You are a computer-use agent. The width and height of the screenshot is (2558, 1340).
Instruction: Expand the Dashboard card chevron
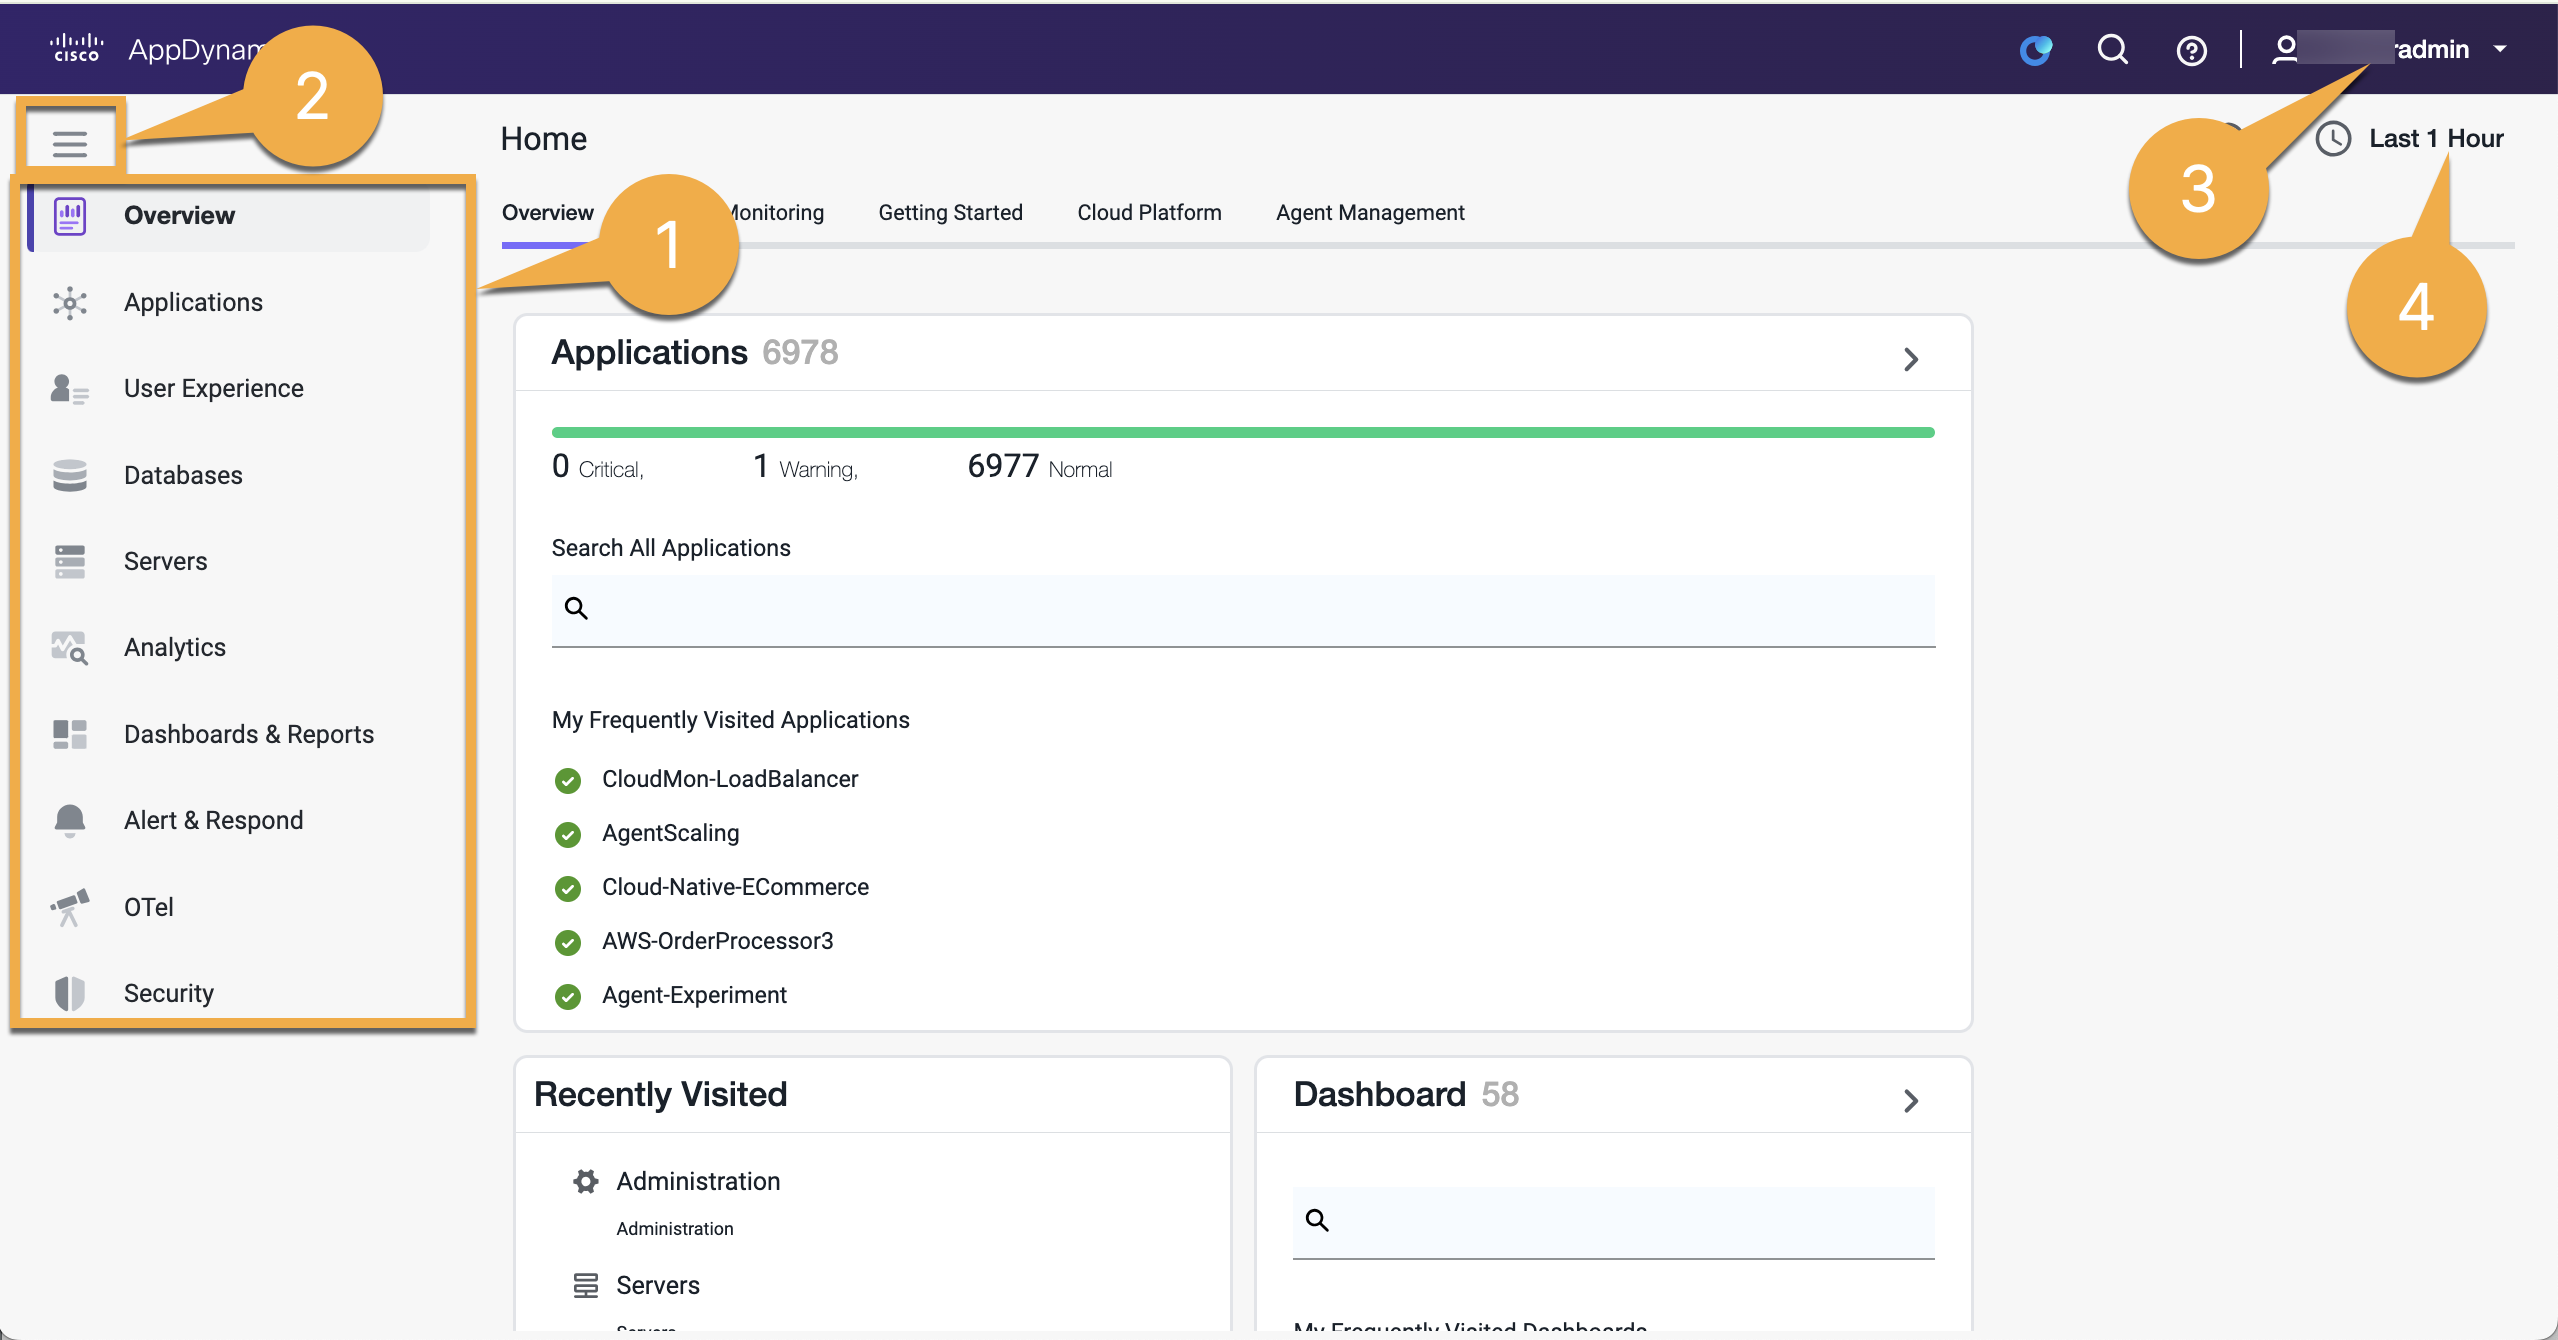pos(1910,1101)
